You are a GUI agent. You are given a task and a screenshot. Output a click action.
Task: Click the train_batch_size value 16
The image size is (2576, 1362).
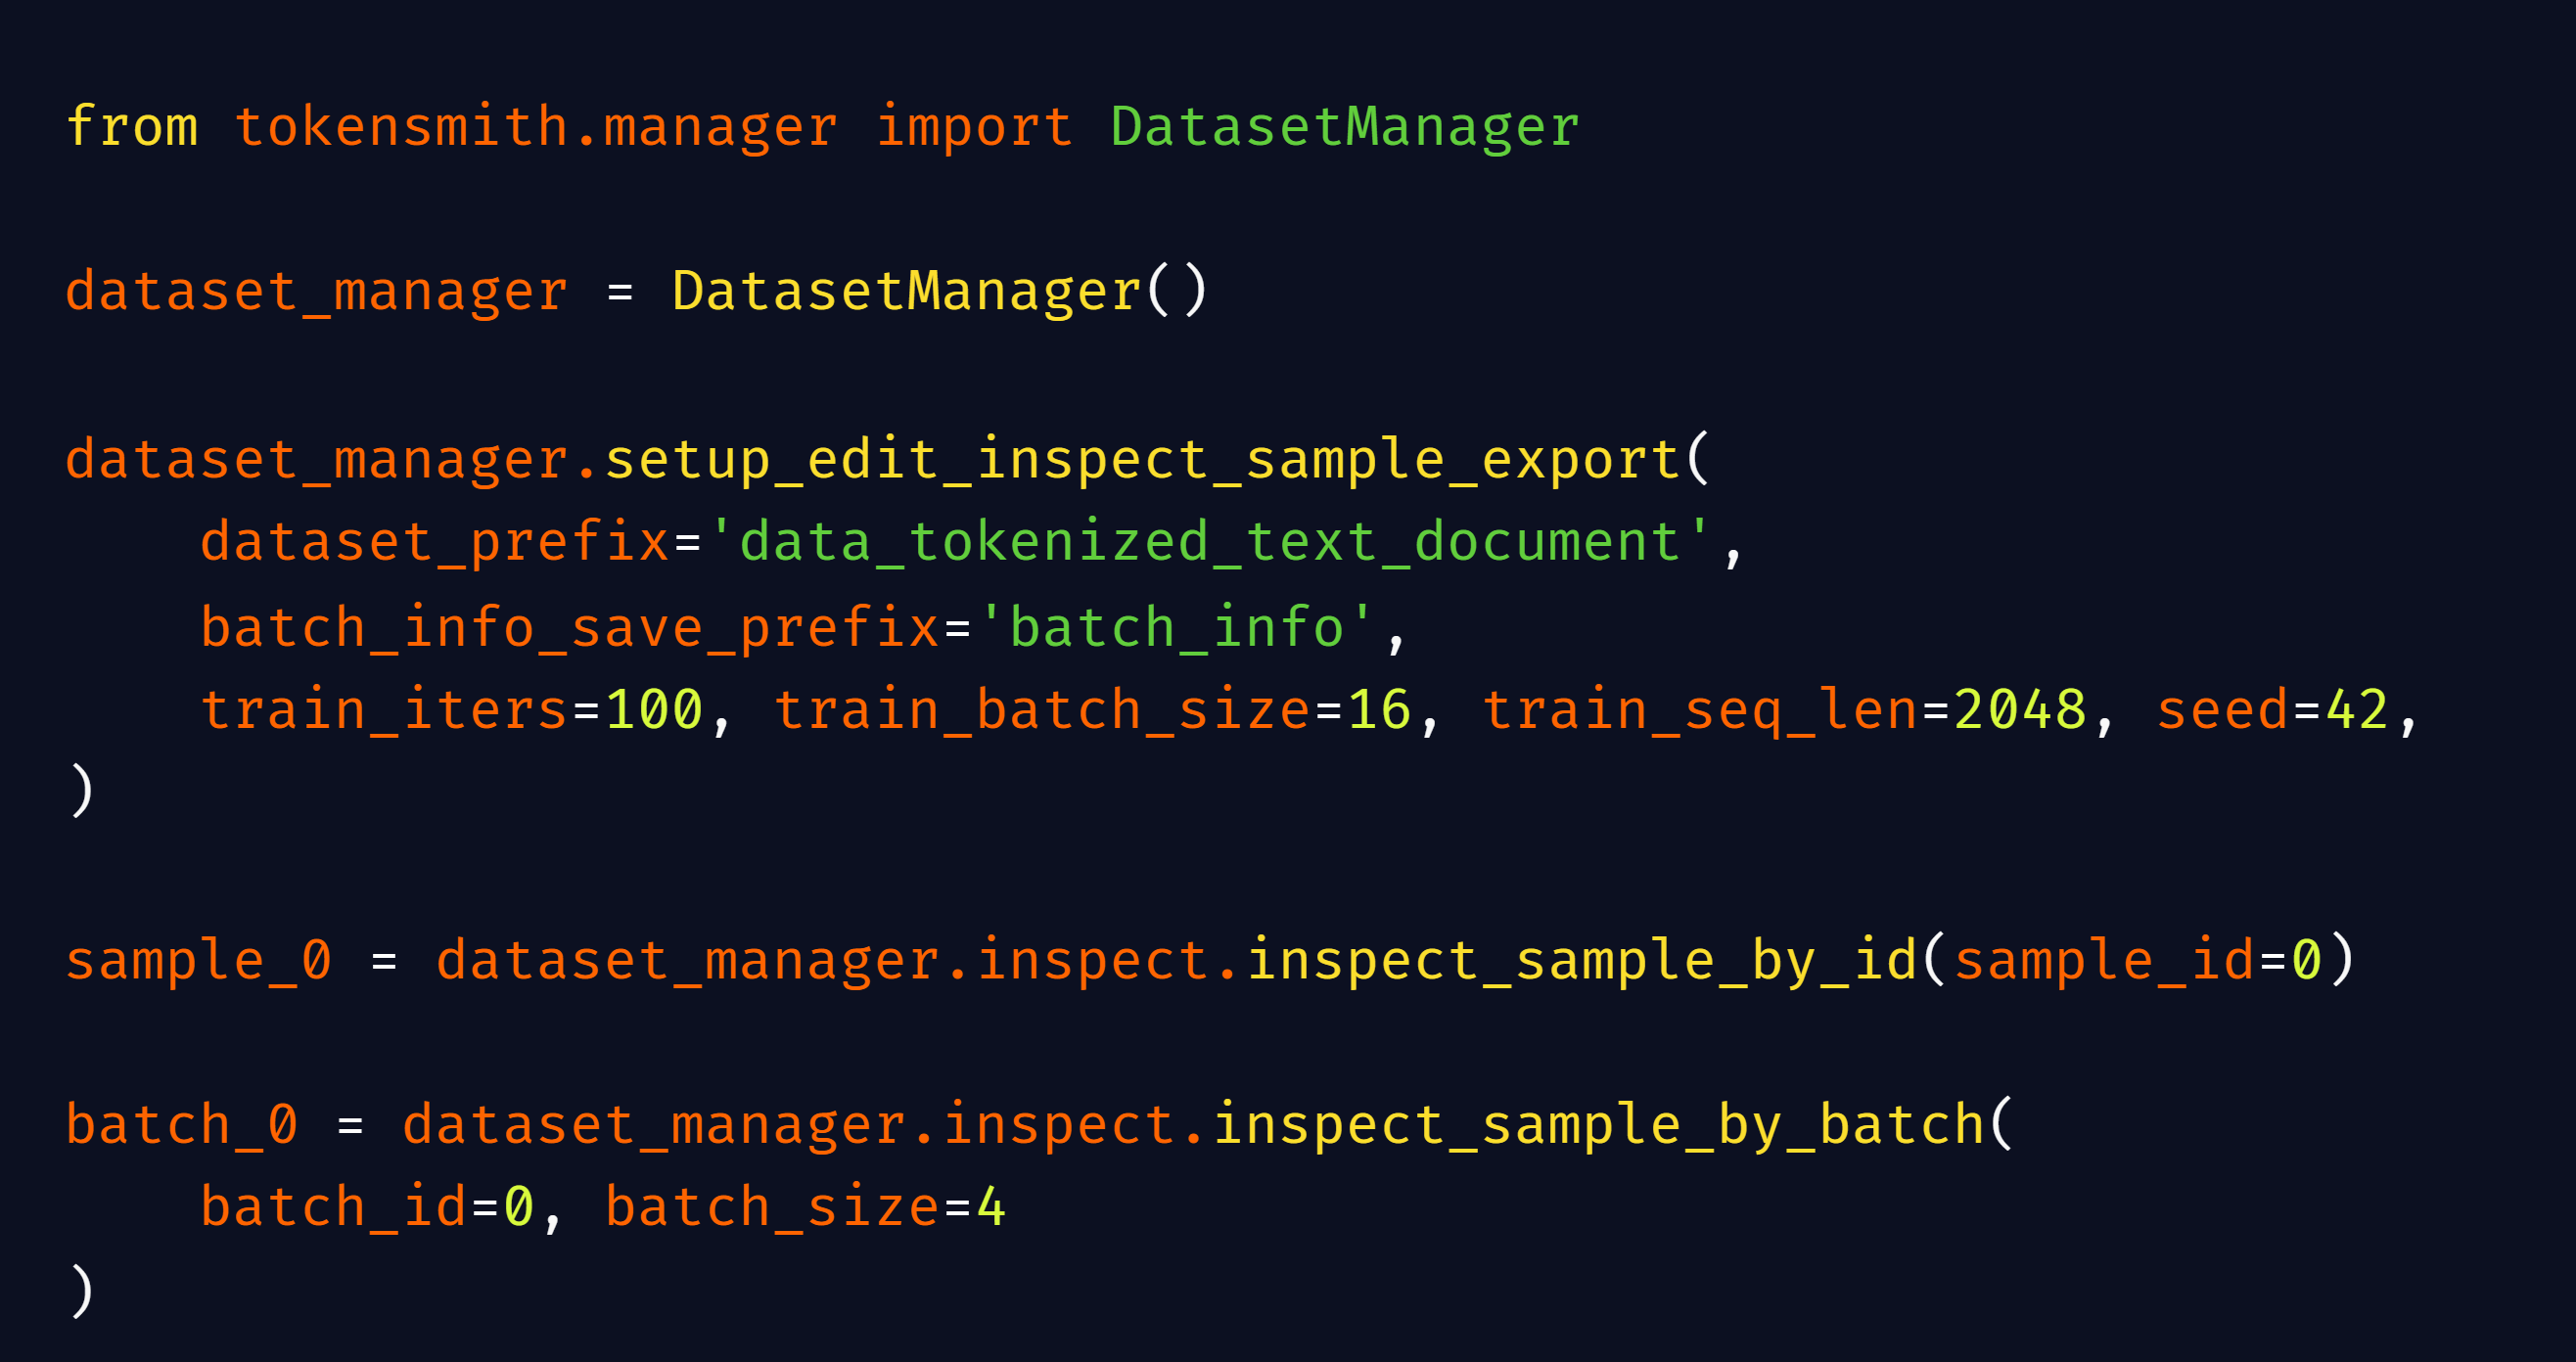click(x=1379, y=710)
